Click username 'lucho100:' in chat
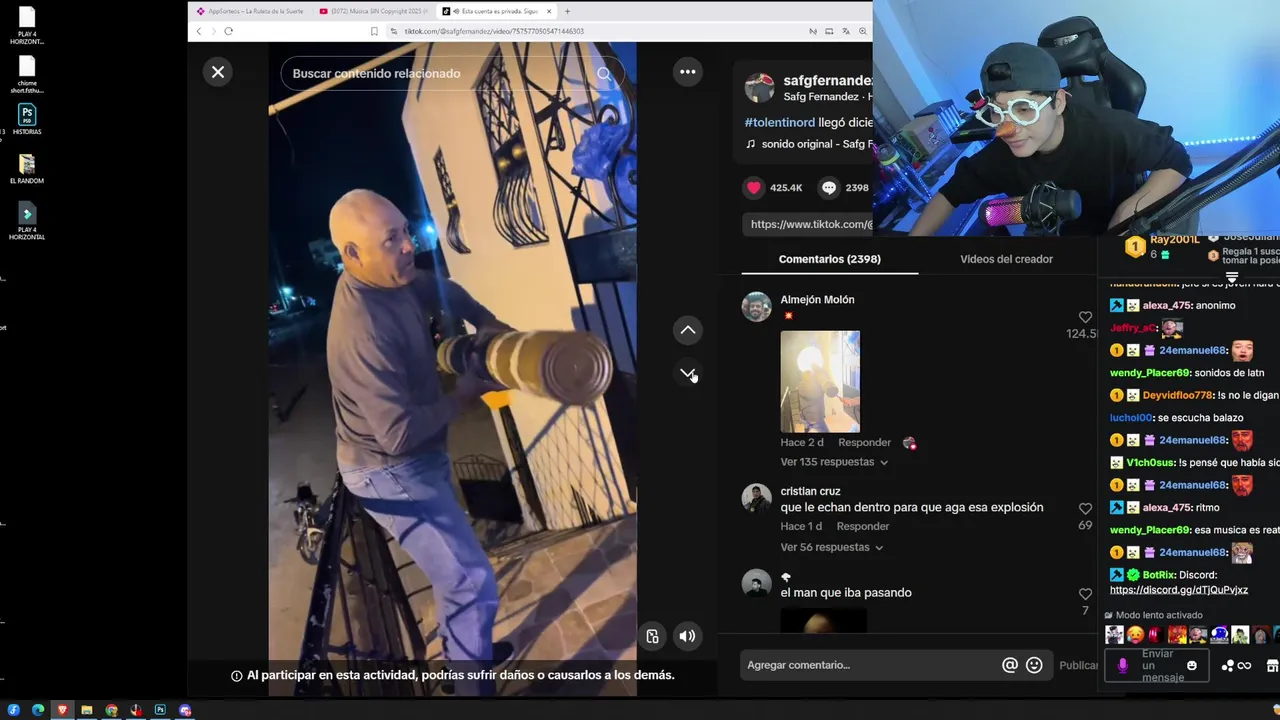The height and width of the screenshot is (720, 1280). (1132, 418)
